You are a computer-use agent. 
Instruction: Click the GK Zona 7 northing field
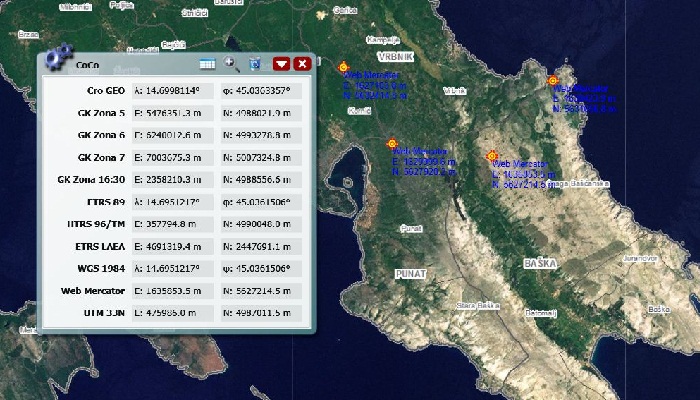pos(263,157)
